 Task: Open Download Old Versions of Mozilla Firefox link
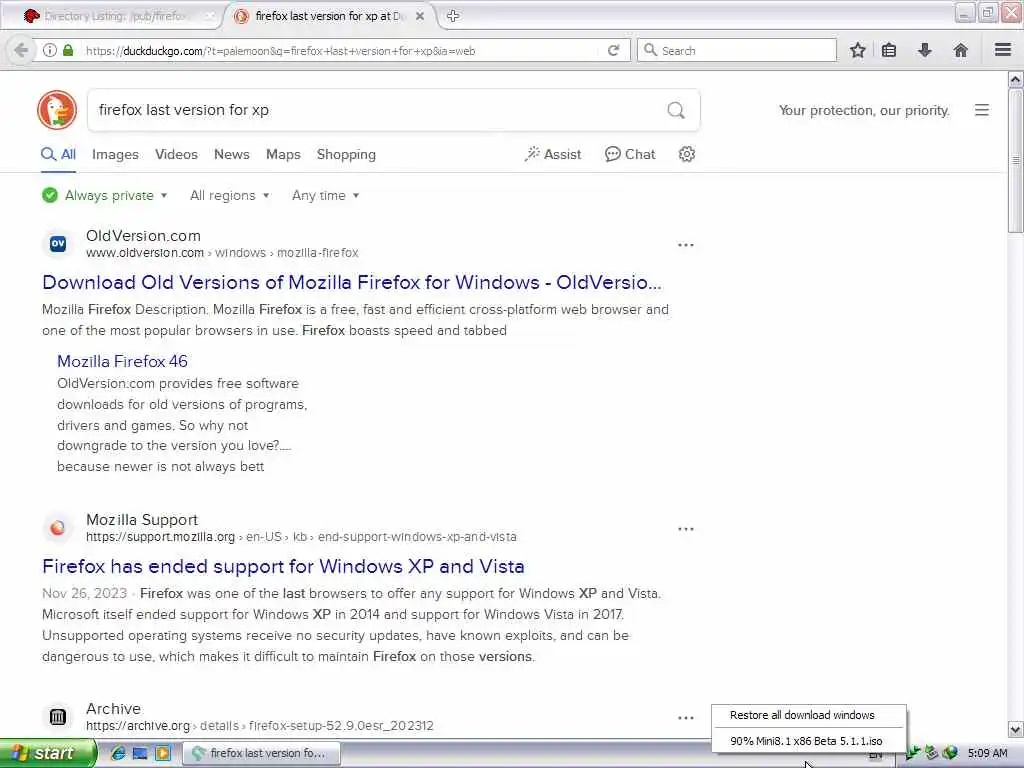coord(352,282)
